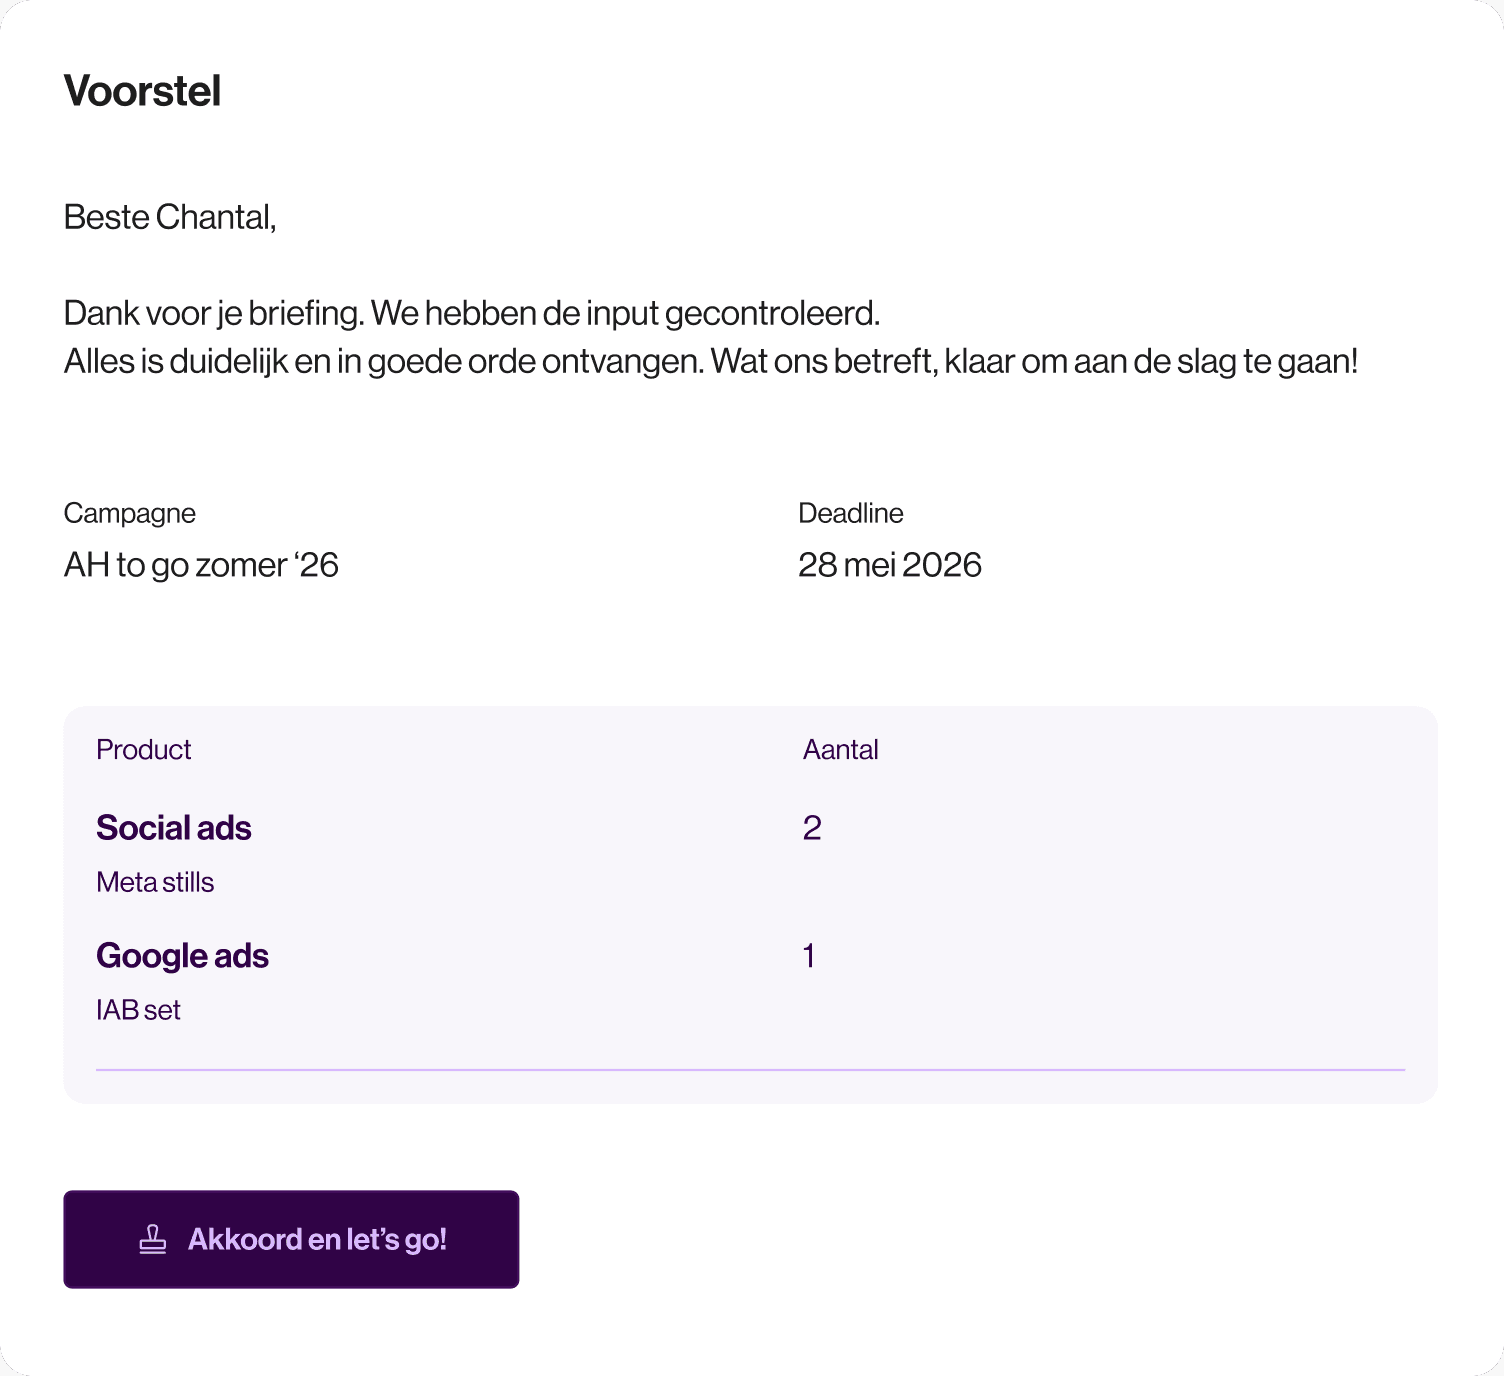Click the Aantal column header
1504x1376 pixels.
[x=841, y=749]
